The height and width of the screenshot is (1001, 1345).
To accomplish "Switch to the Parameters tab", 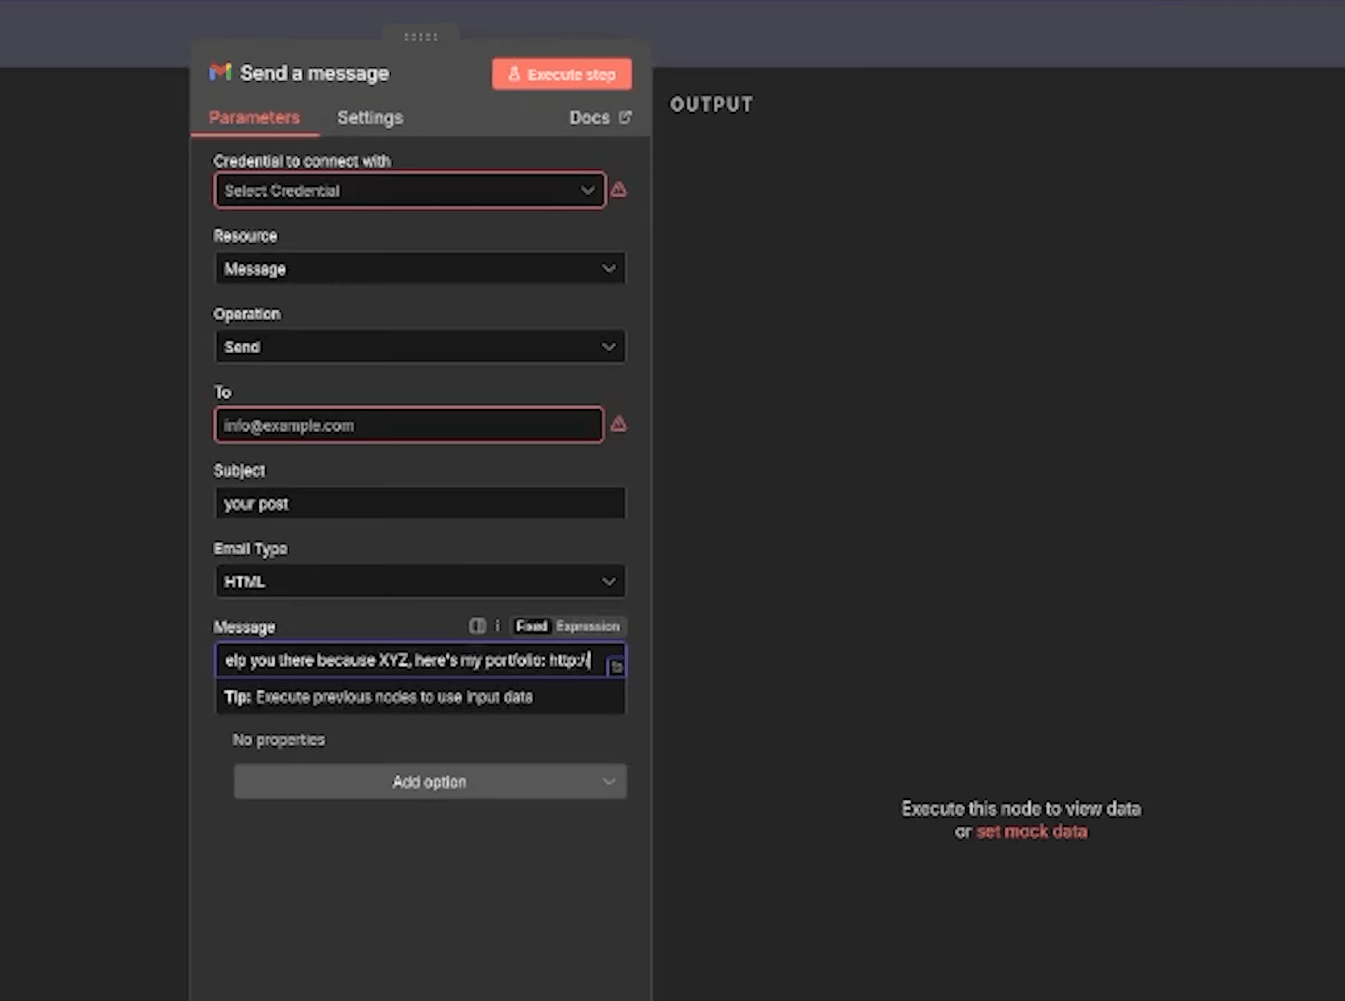I will 254,117.
